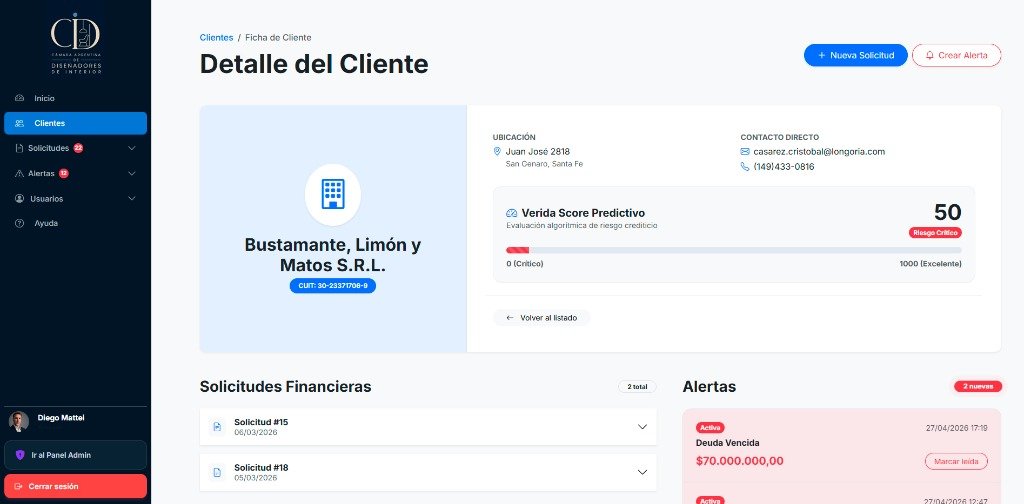The image size is (1024, 504).
Task: Click the $70.000.000,00 debt amount
Action: [x=740, y=462]
